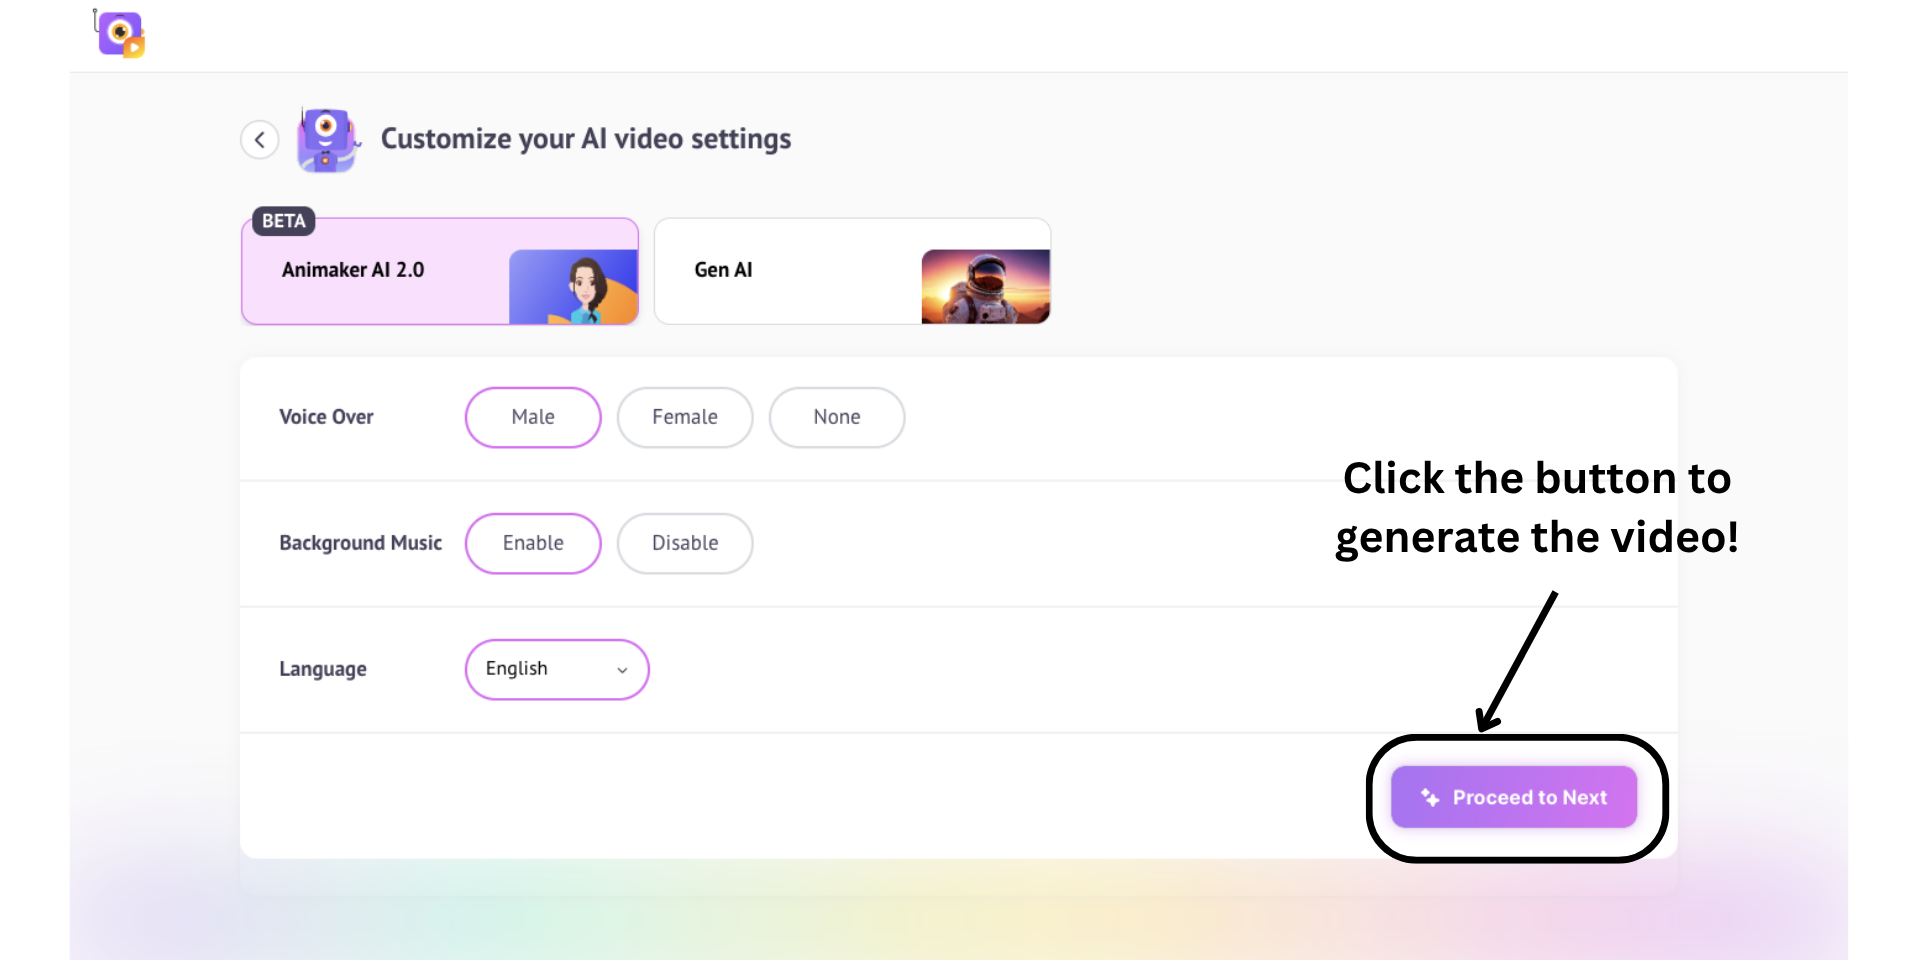Click Proceed to Next button
Screen dimensions: 1918x960
1514,797
